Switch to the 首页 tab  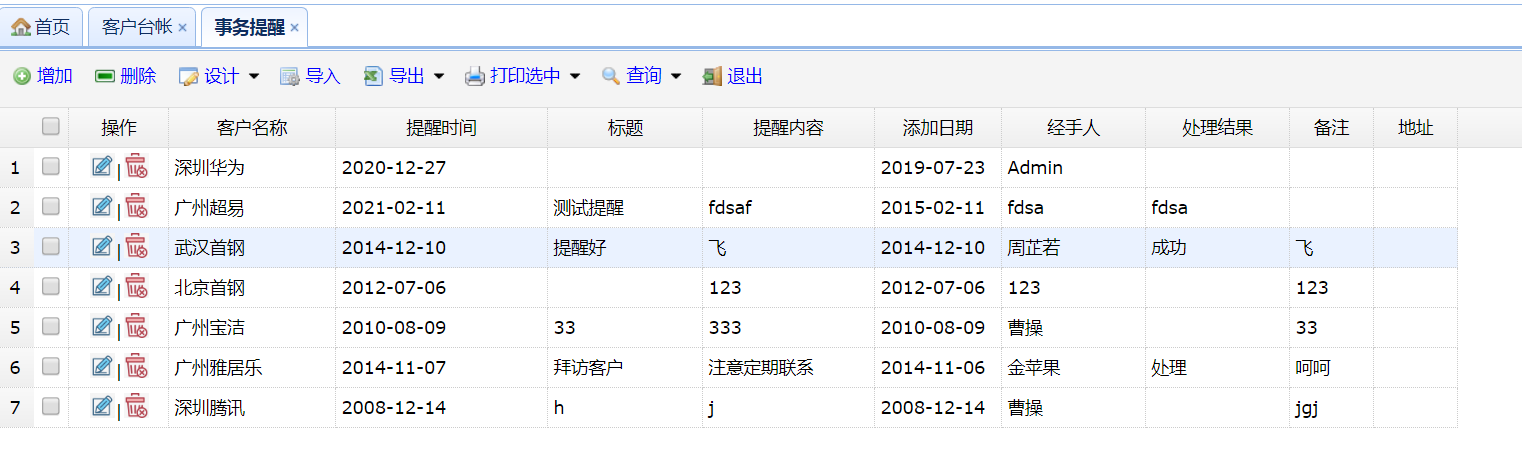(42, 27)
